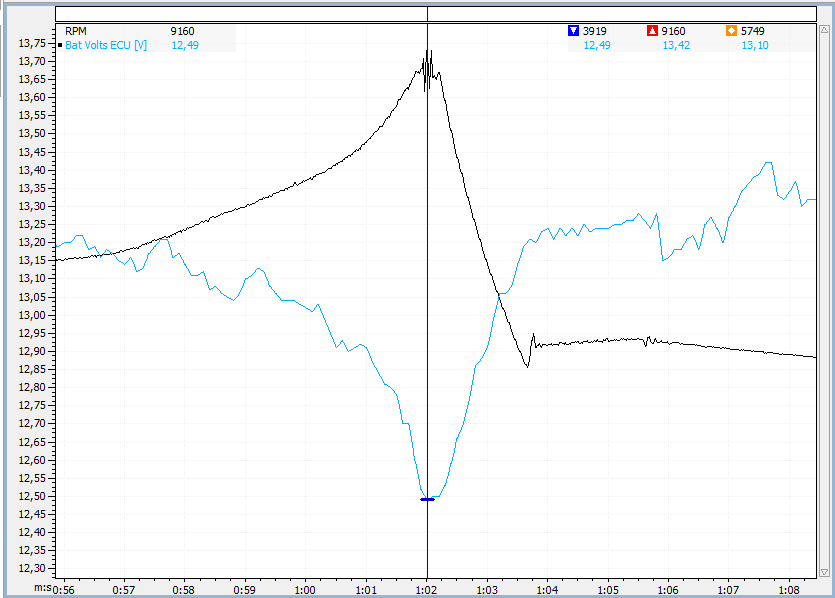Click the battery voltage maximum value 13,42
Screen dimensions: 835x598
coord(675,45)
